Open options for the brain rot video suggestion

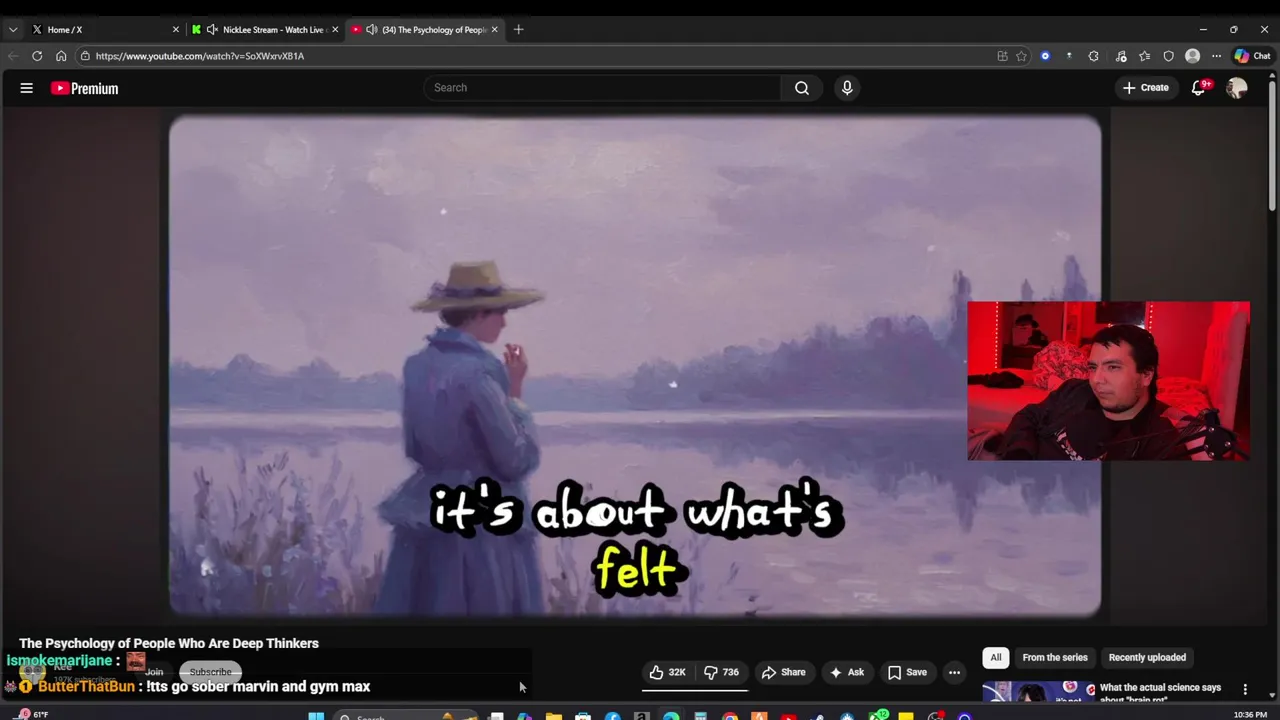click(1245, 689)
